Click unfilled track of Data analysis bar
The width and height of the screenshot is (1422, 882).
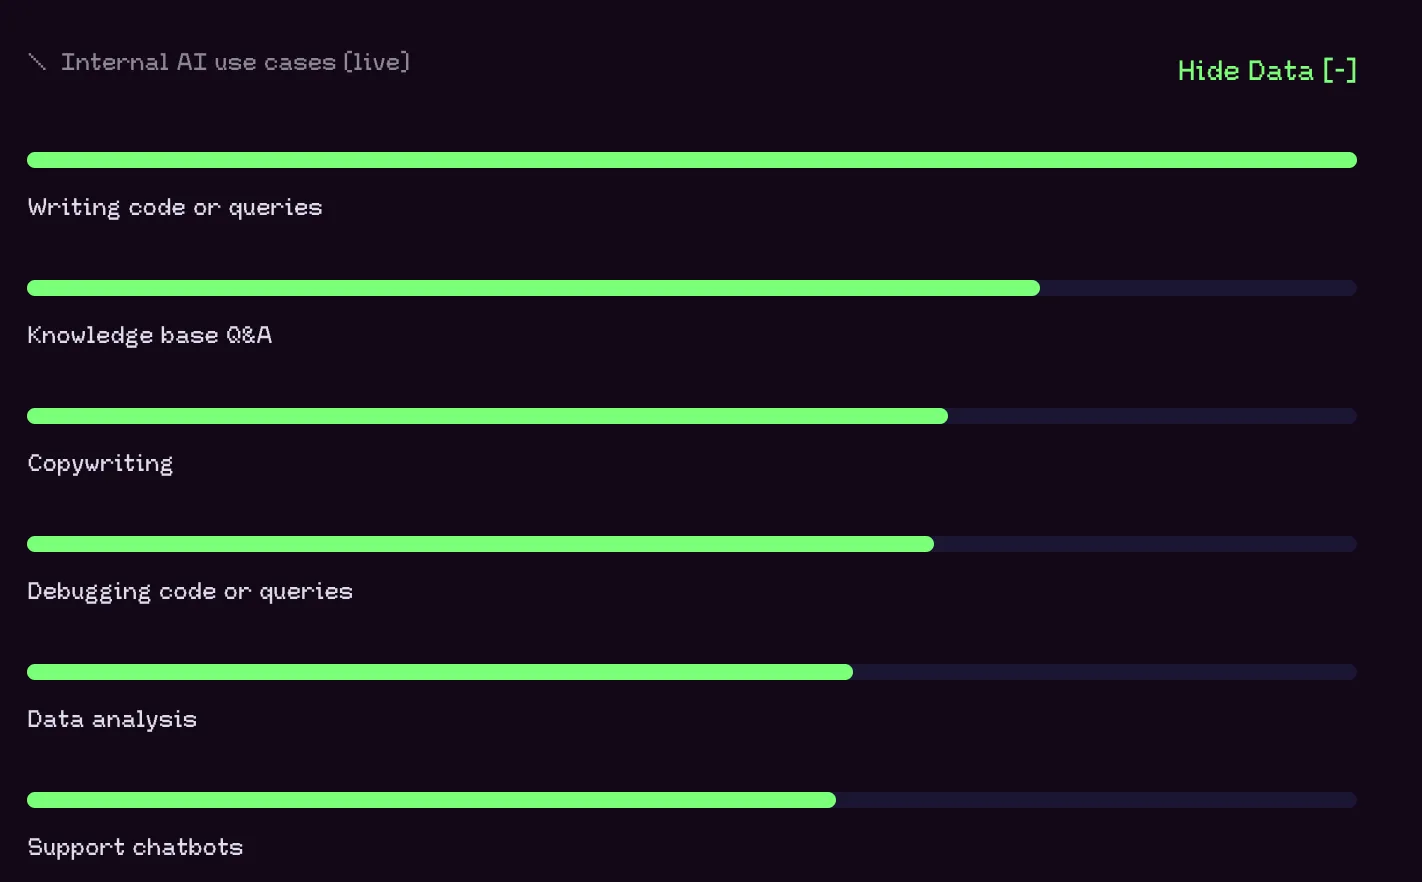1105,672
